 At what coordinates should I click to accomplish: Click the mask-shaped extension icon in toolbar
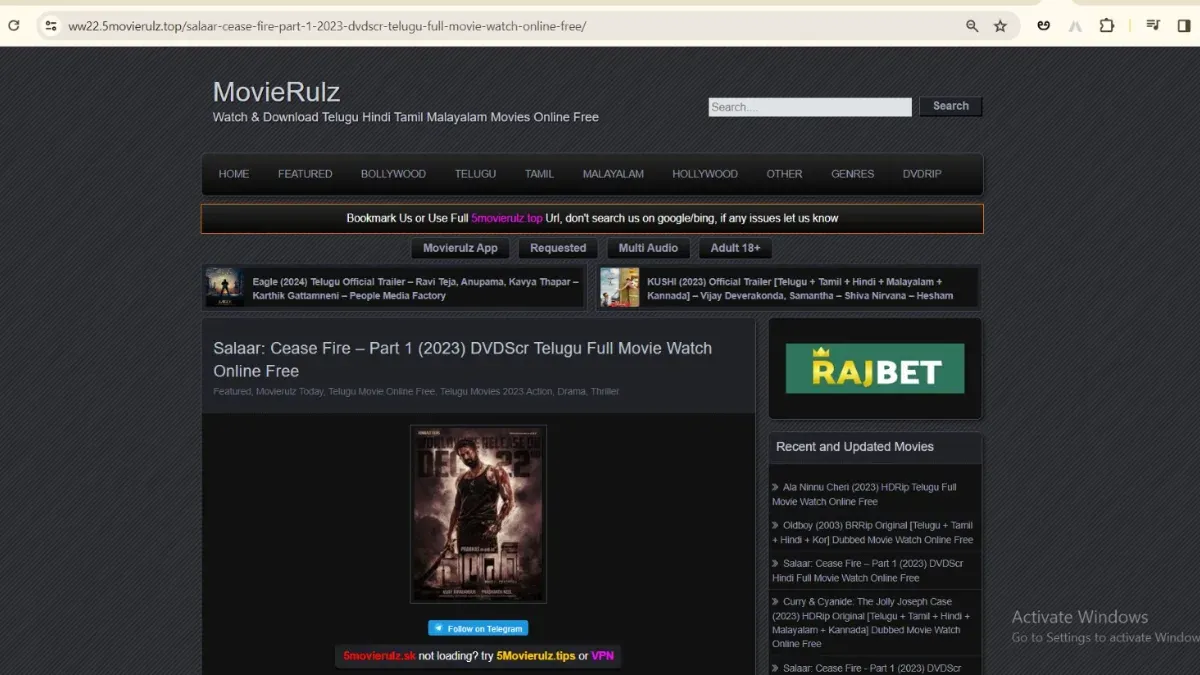pyautogui.click(x=1044, y=26)
